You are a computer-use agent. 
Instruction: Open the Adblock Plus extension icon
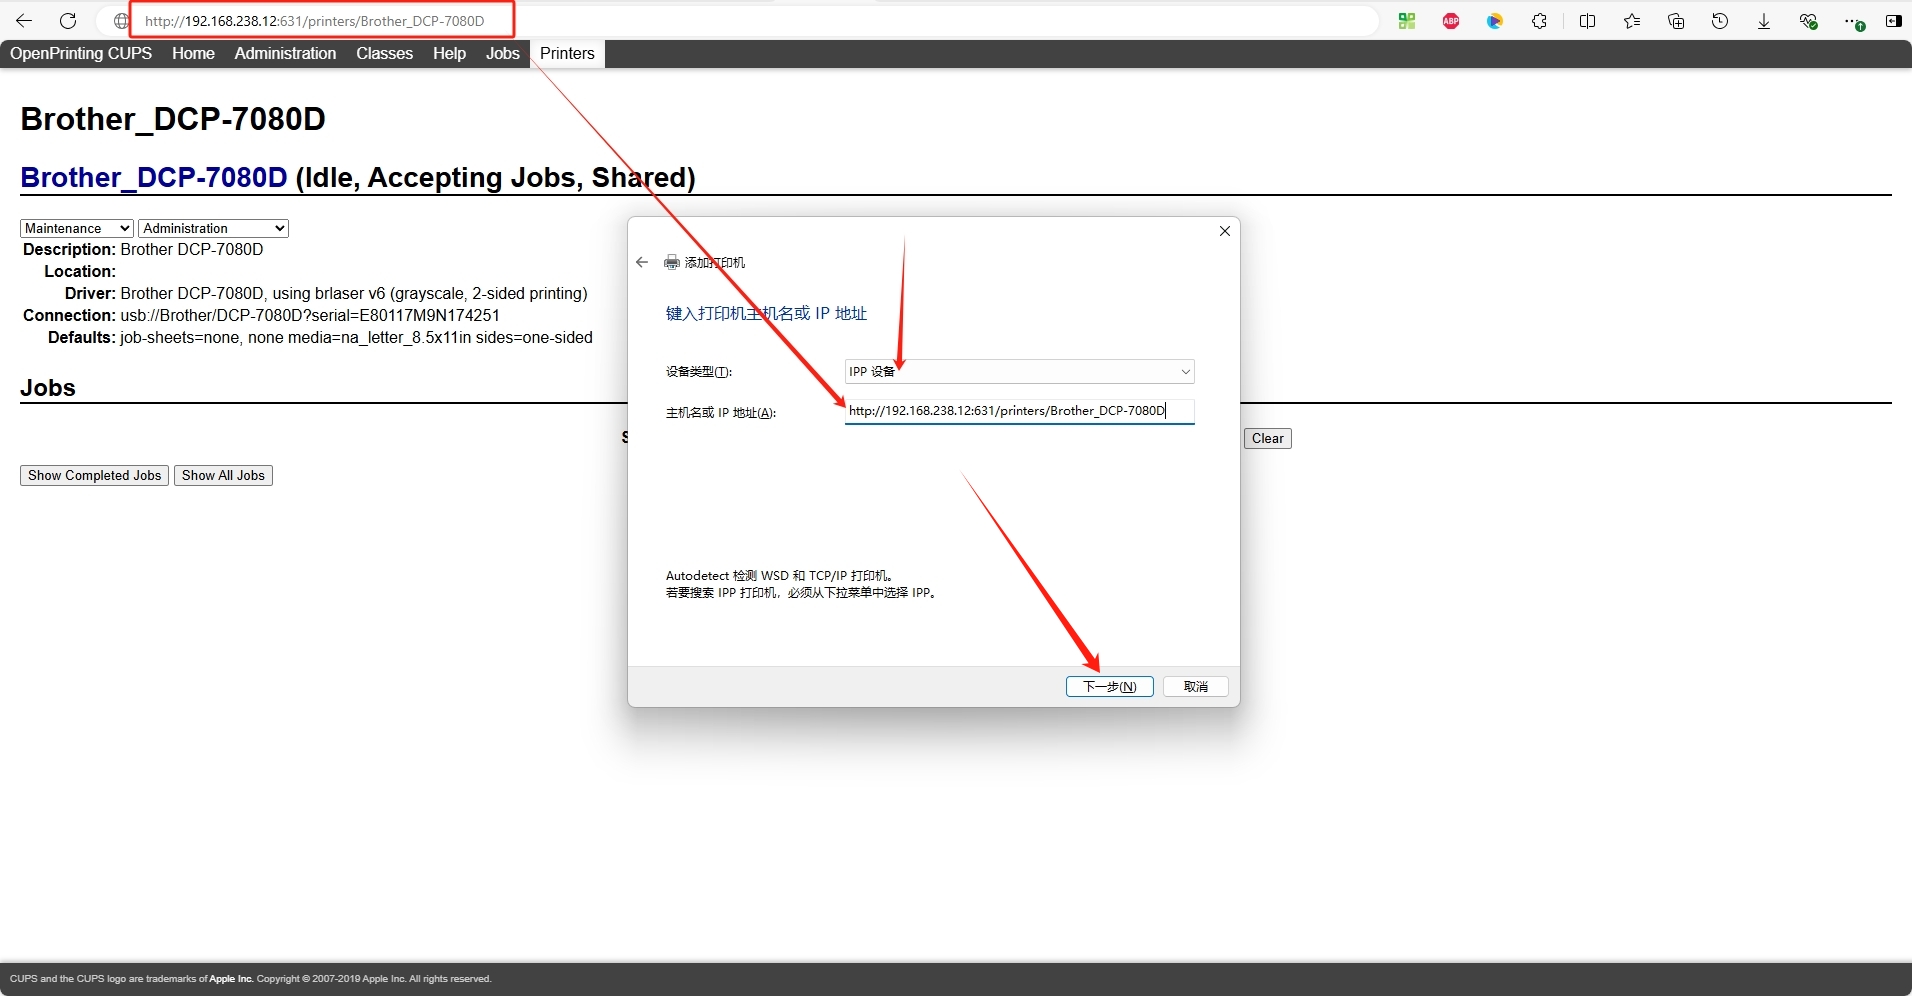click(x=1451, y=21)
